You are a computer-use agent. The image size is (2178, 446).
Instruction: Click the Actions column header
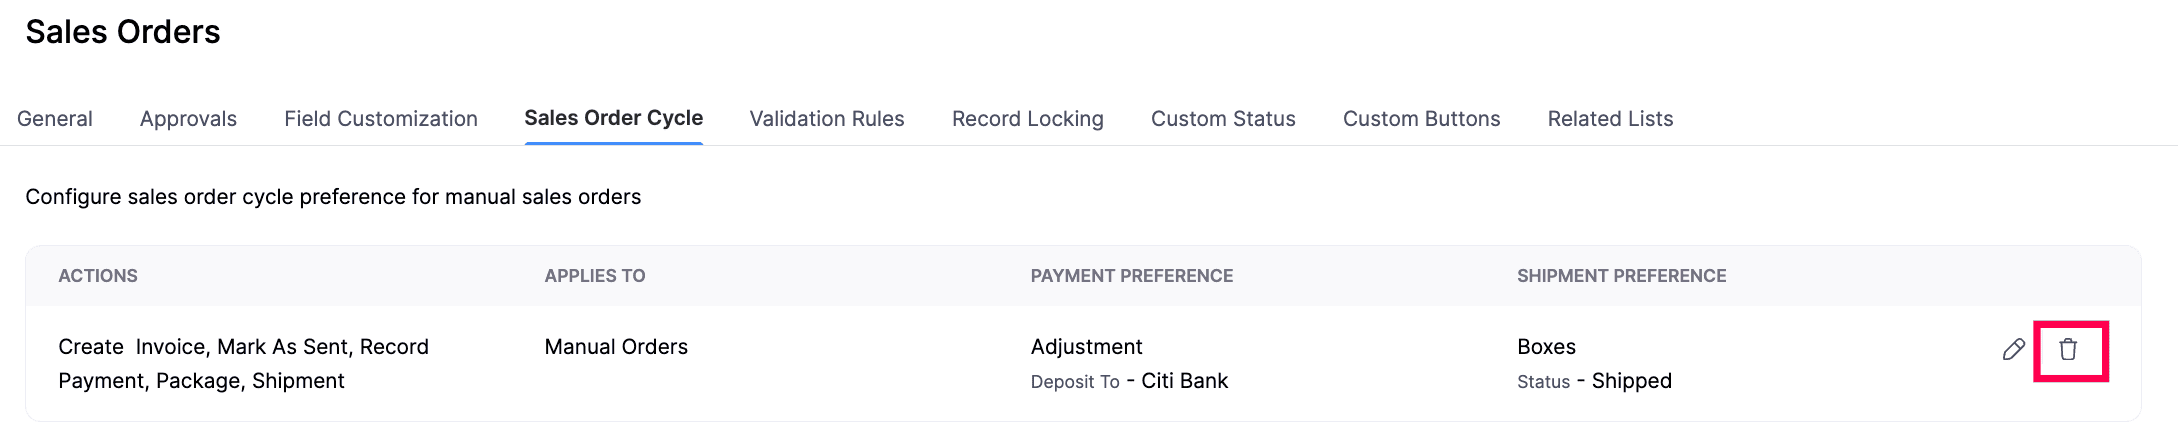[98, 276]
